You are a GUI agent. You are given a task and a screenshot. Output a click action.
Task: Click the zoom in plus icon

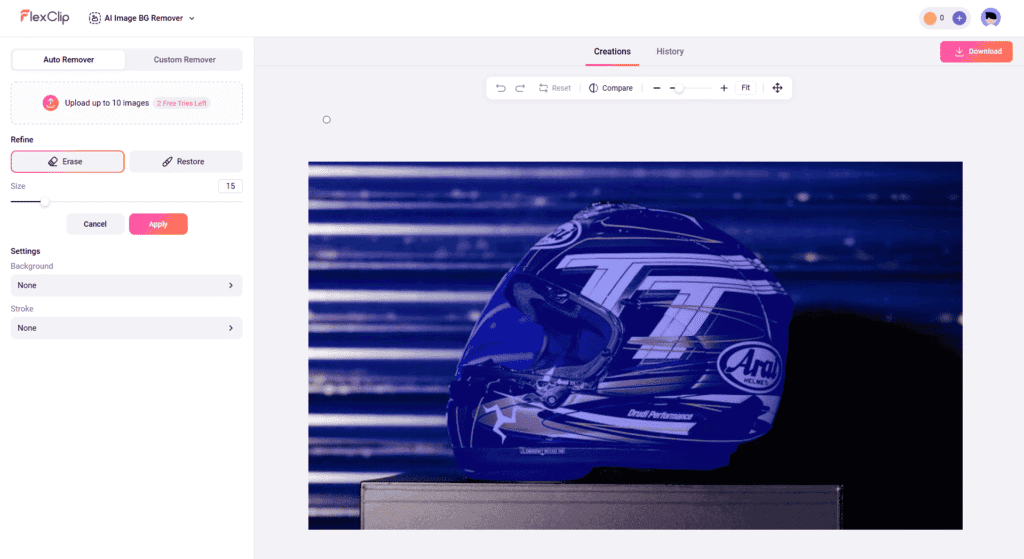point(724,88)
